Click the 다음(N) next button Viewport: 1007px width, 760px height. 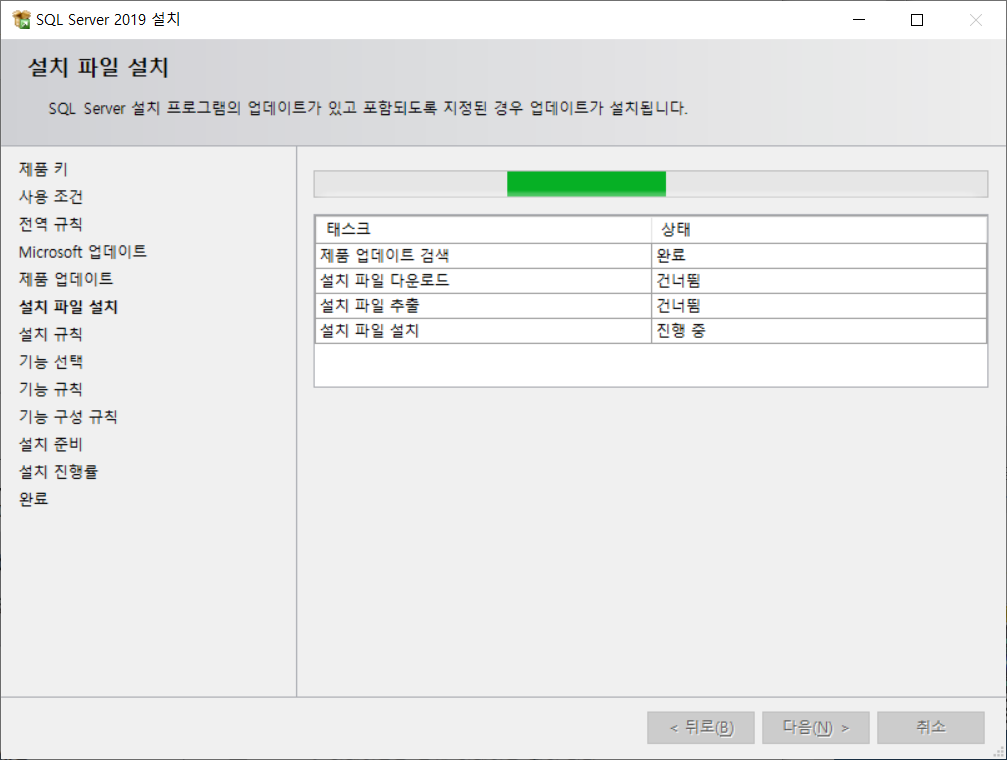tap(816, 727)
